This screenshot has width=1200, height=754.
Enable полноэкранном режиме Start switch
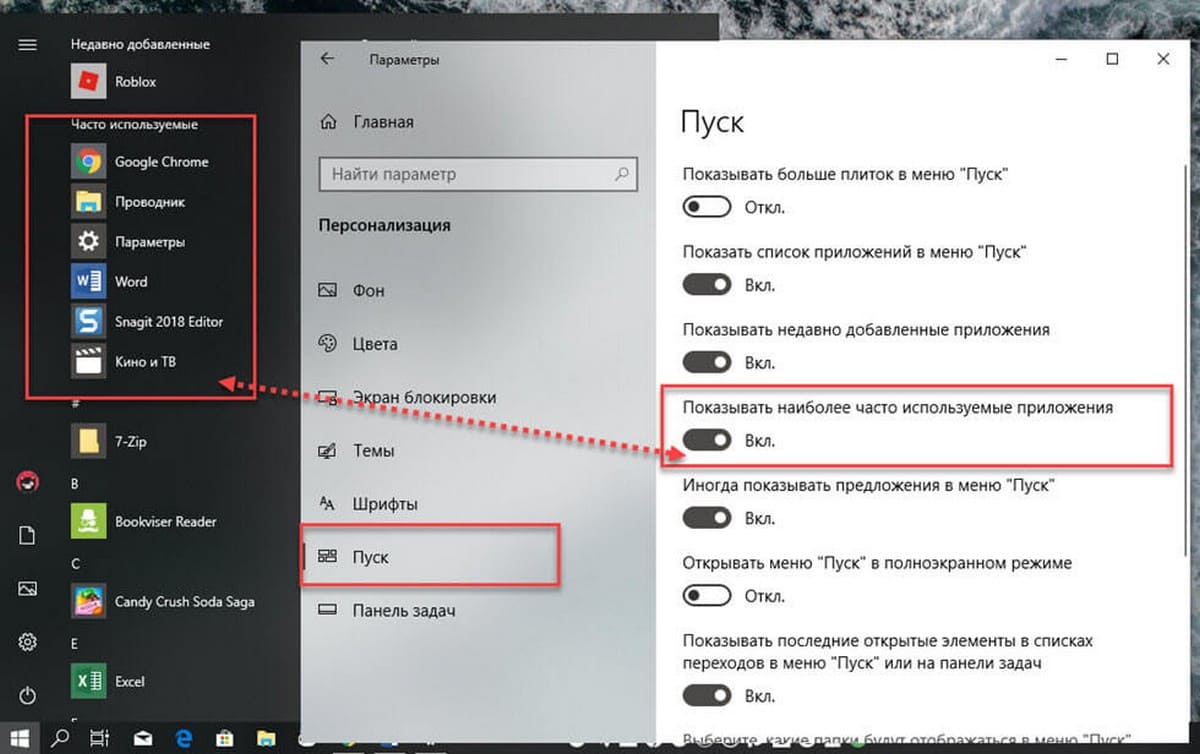pyautogui.click(x=708, y=595)
